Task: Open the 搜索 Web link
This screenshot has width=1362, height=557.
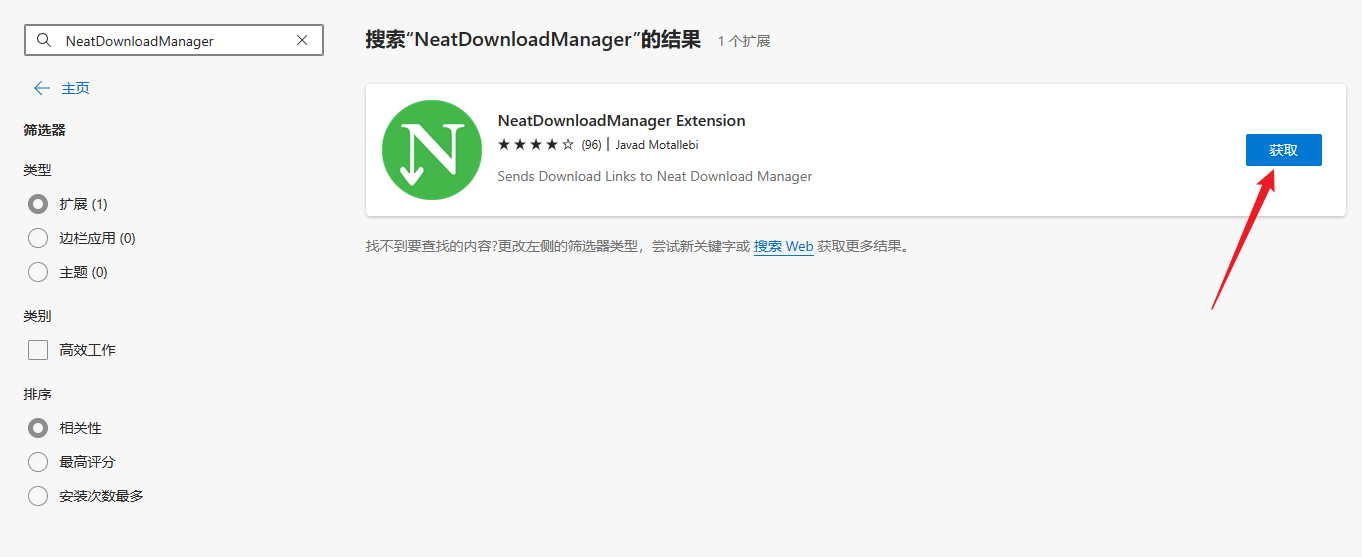Action: 783,246
